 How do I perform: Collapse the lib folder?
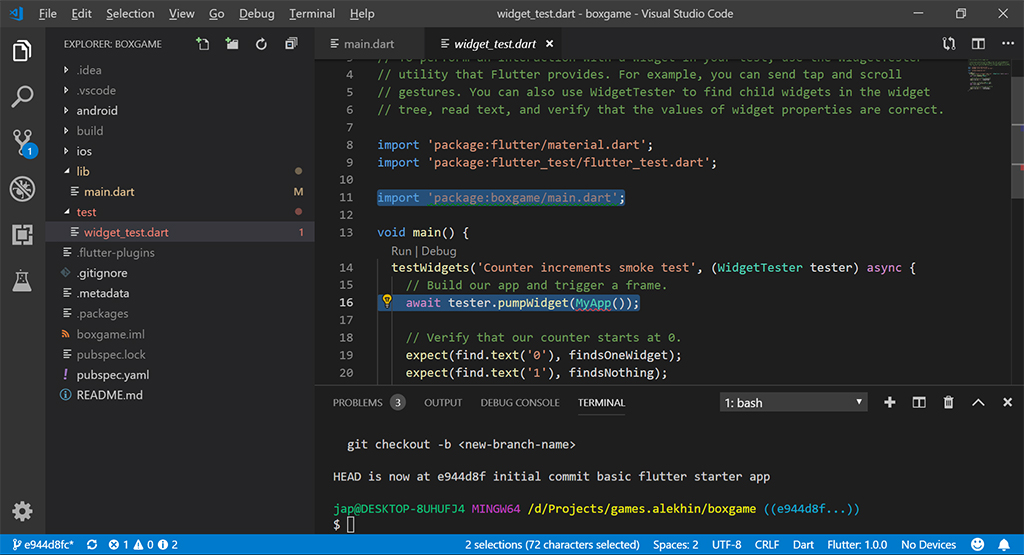click(x=83, y=172)
